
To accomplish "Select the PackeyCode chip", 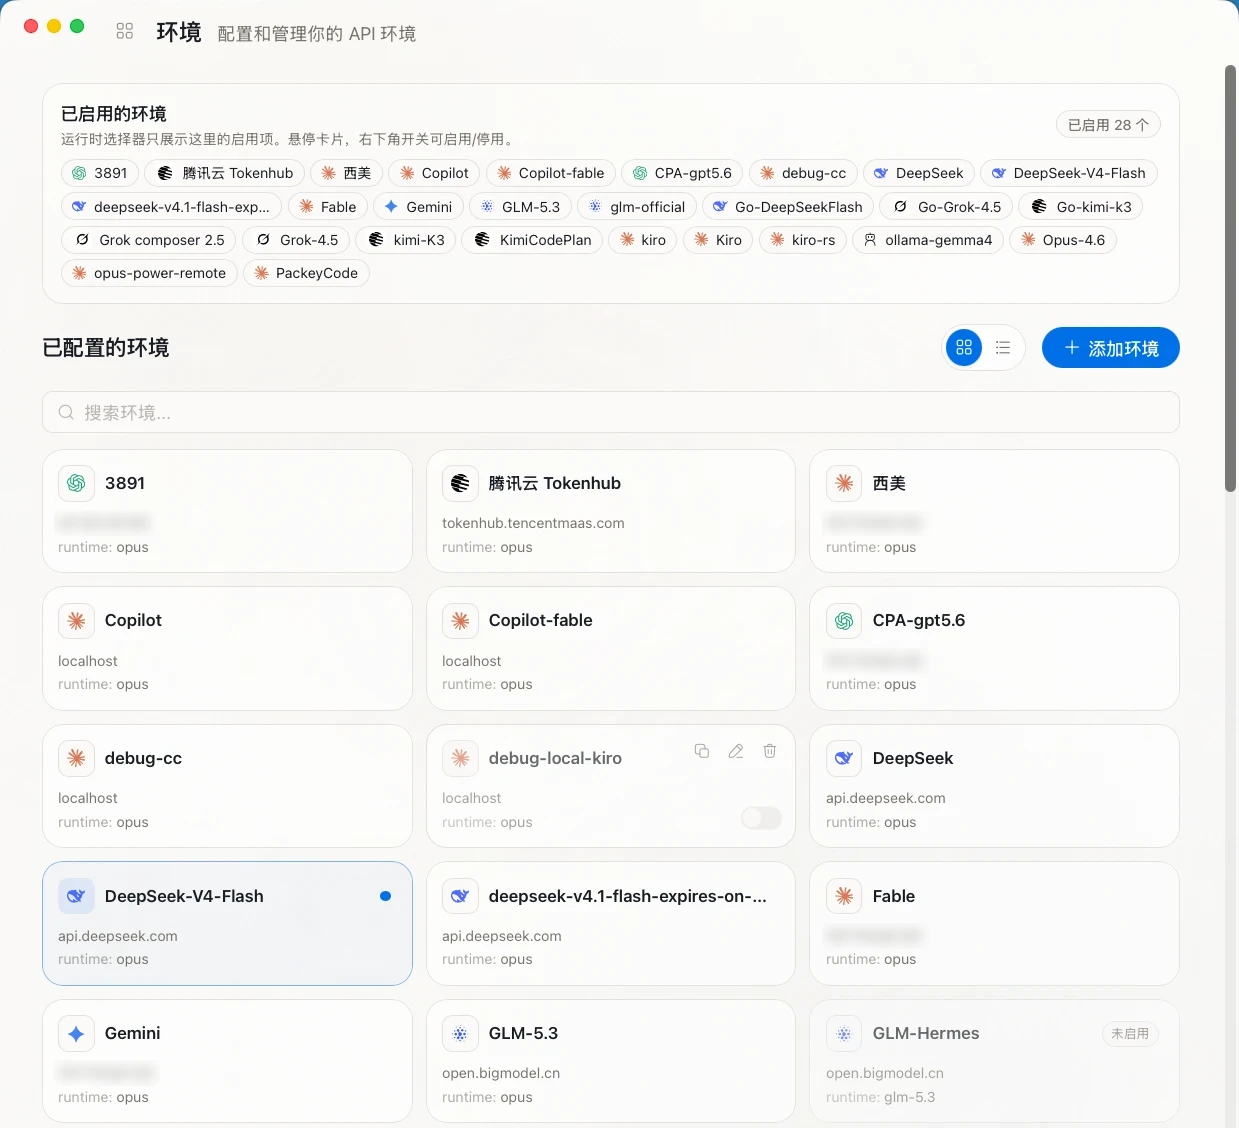I will [x=307, y=273].
